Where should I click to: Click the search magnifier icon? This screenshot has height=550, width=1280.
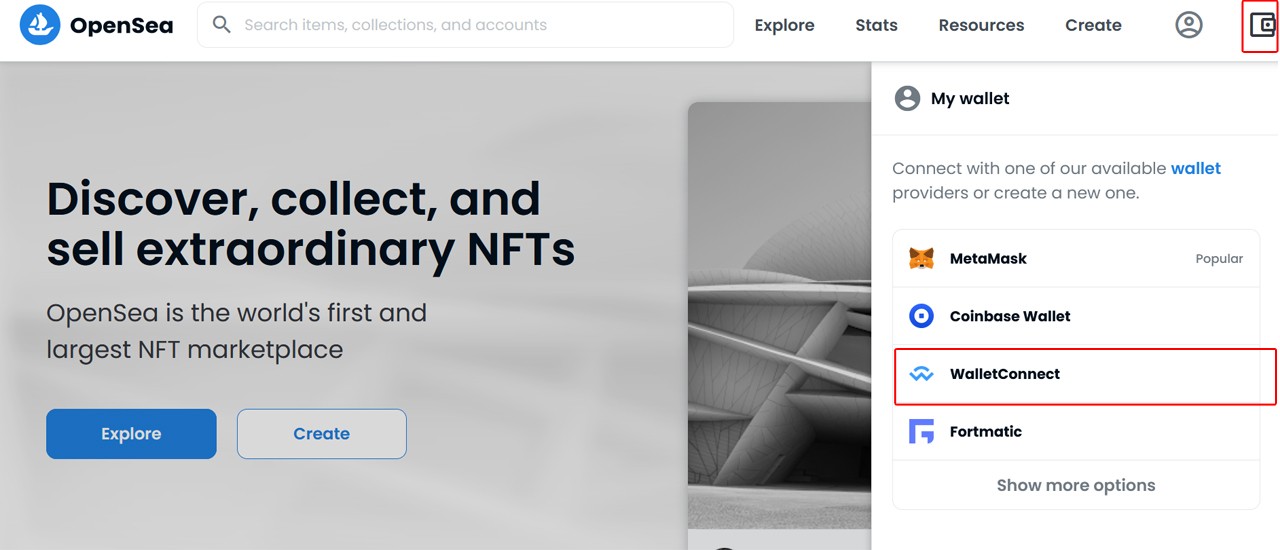tap(222, 25)
